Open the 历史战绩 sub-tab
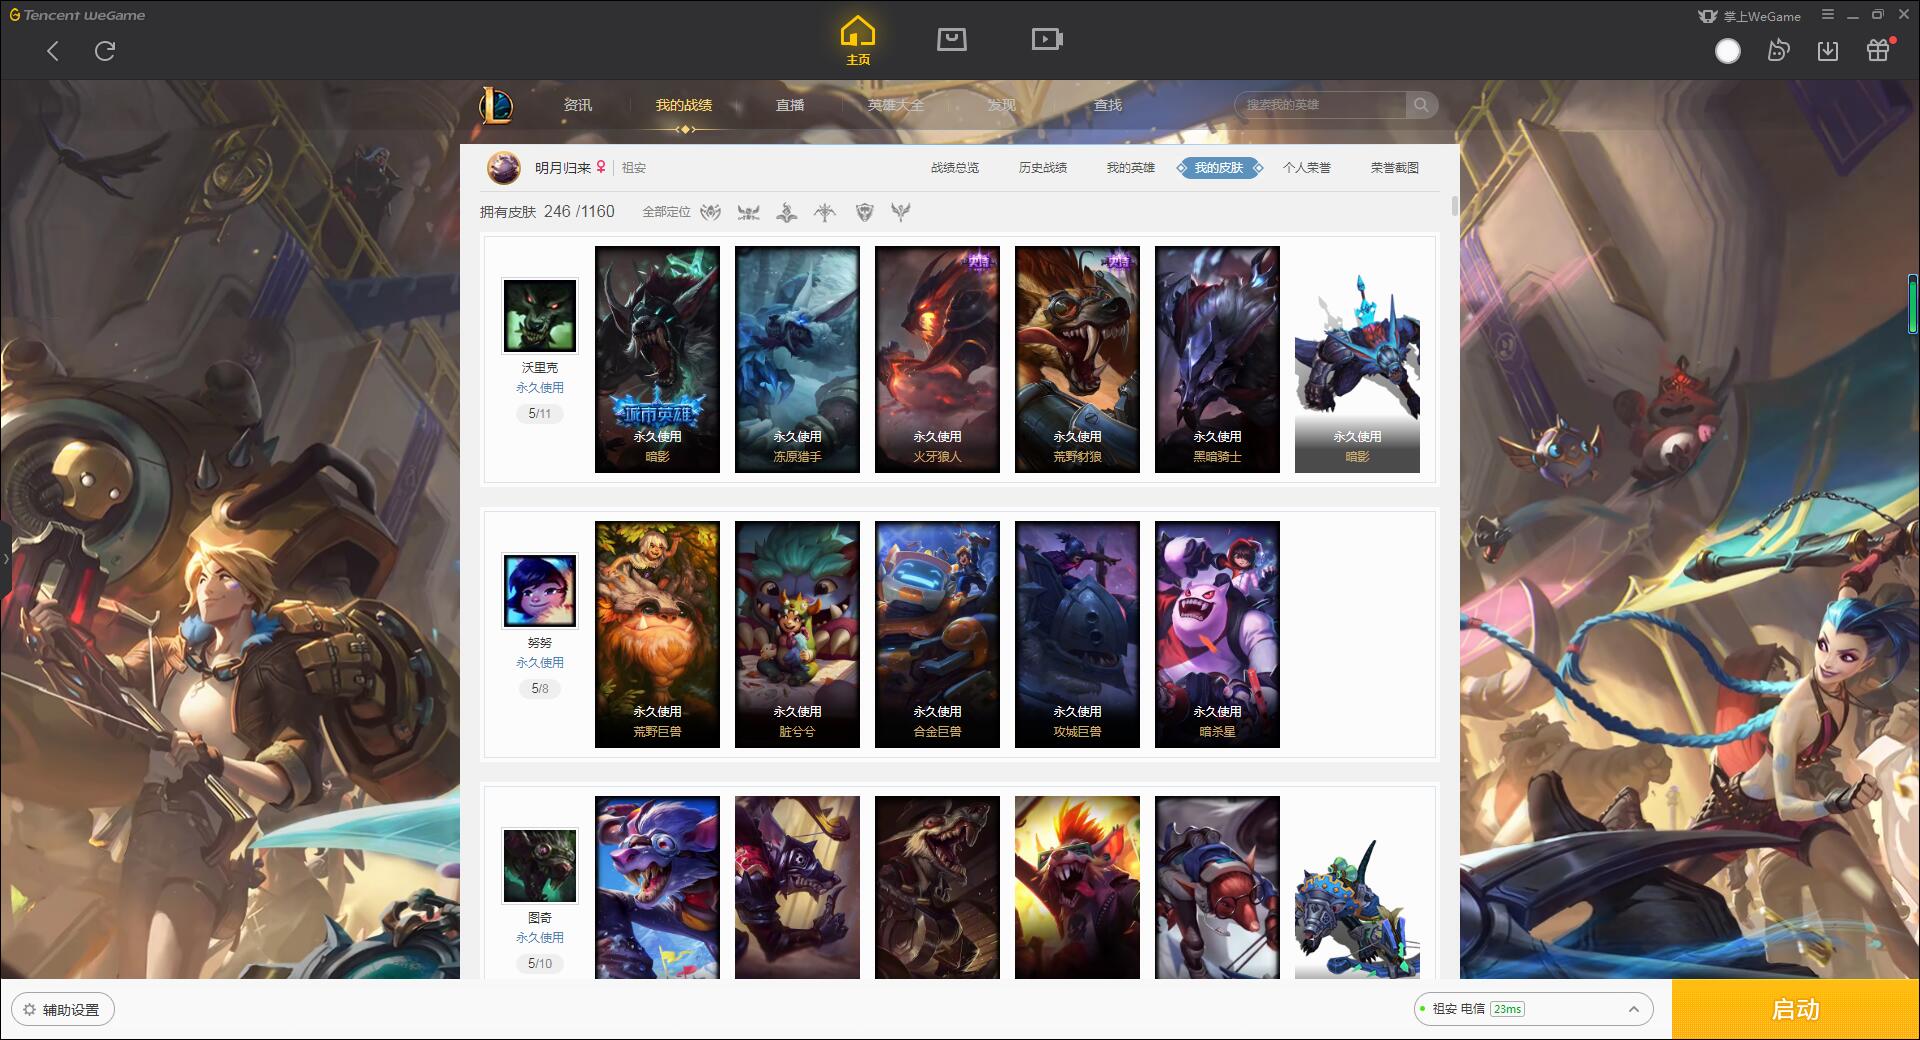Viewport: 1920px width, 1040px height. point(1043,168)
